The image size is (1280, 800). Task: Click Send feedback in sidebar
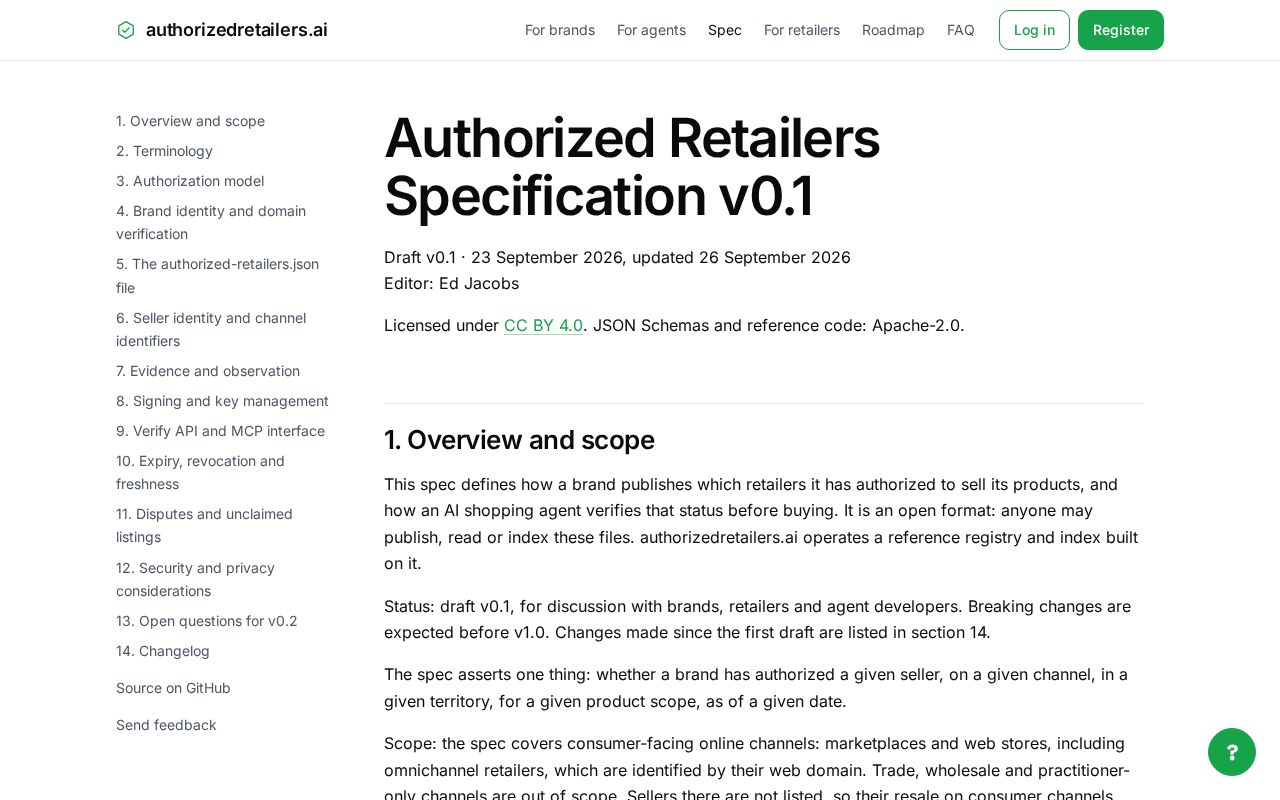coord(166,725)
